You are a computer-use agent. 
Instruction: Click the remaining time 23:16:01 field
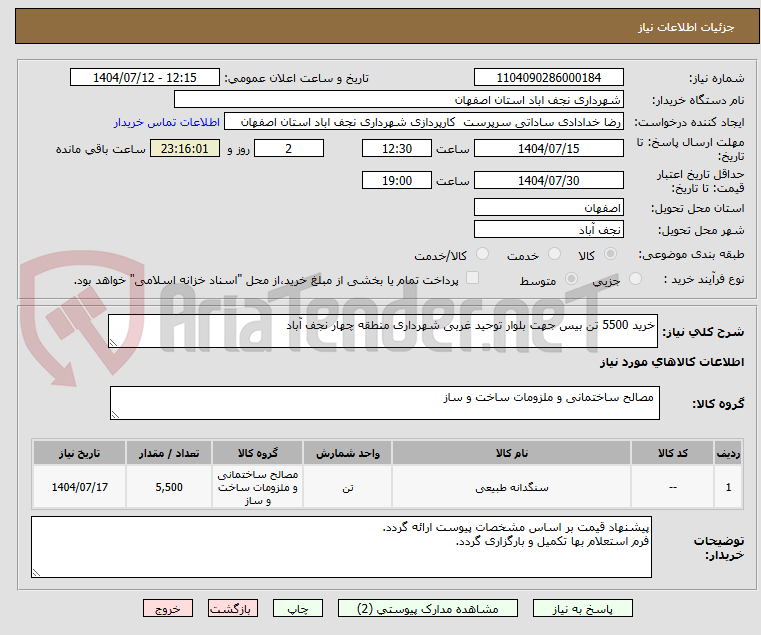click(x=185, y=149)
